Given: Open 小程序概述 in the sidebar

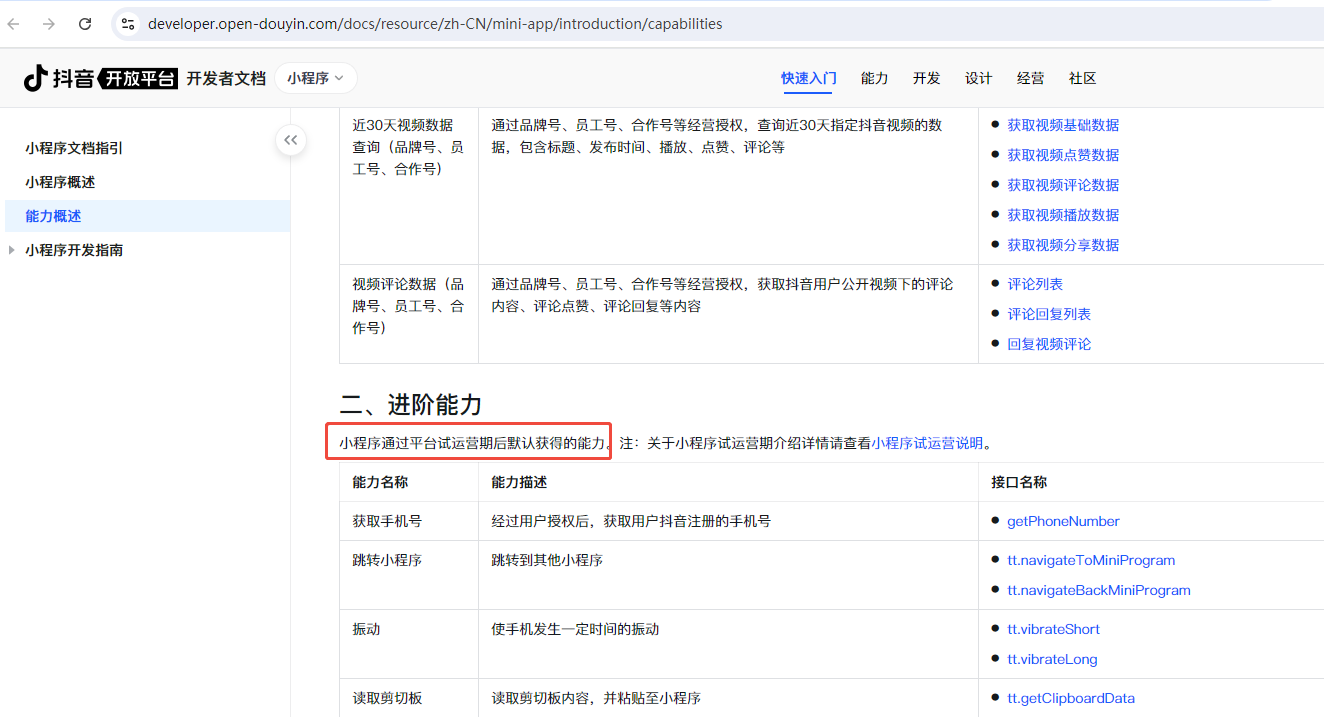Looking at the screenshot, I should pyautogui.click(x=60, y=182).
